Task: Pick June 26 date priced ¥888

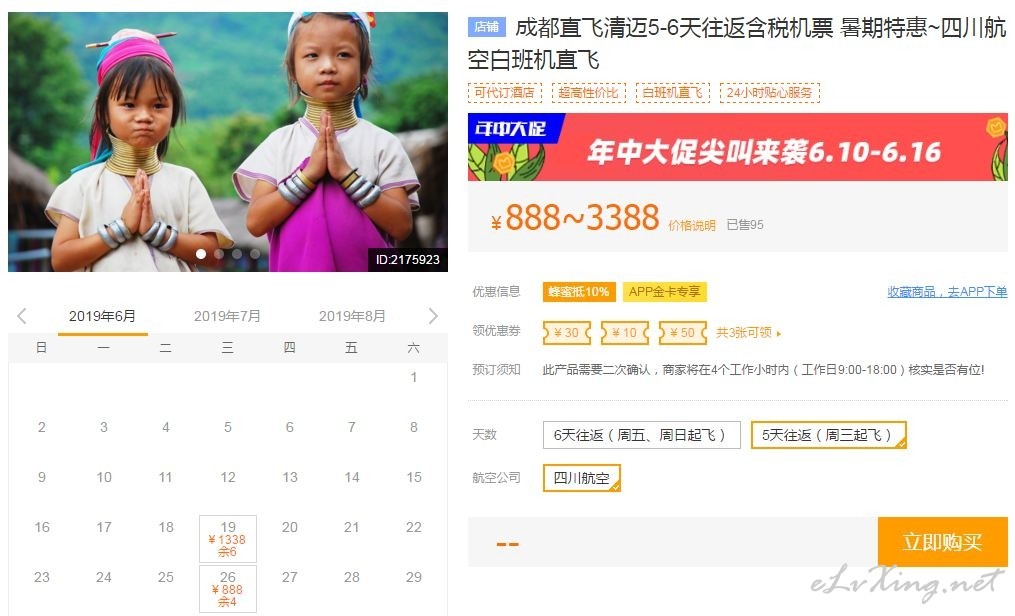Action: point(228,588)
